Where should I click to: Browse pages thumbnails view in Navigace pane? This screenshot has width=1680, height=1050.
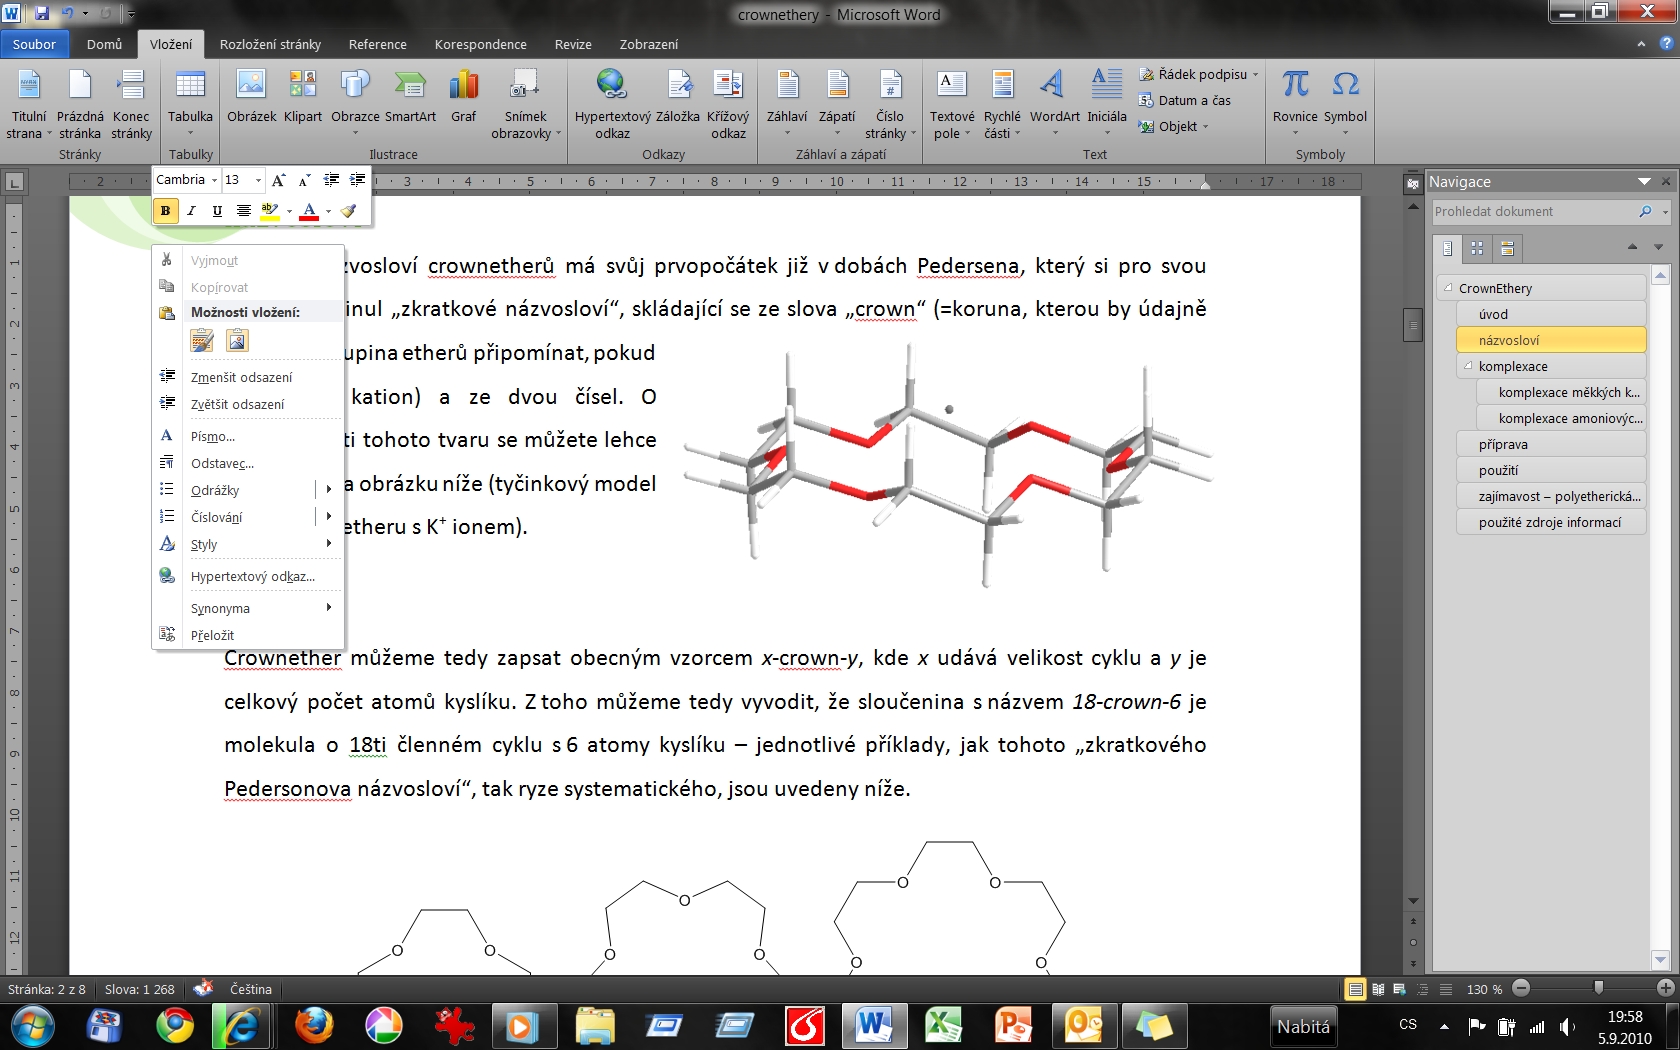click(x=1477, y=248)
